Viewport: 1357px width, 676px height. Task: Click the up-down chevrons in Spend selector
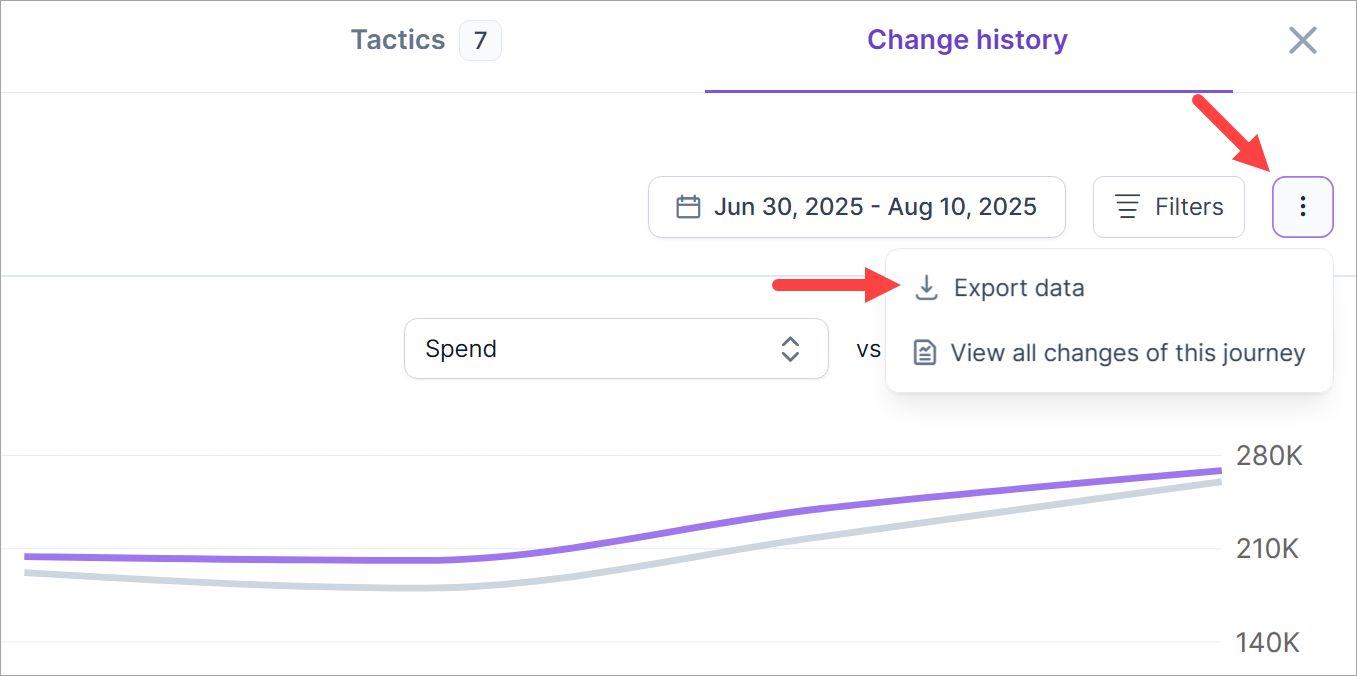click(790, 349)
